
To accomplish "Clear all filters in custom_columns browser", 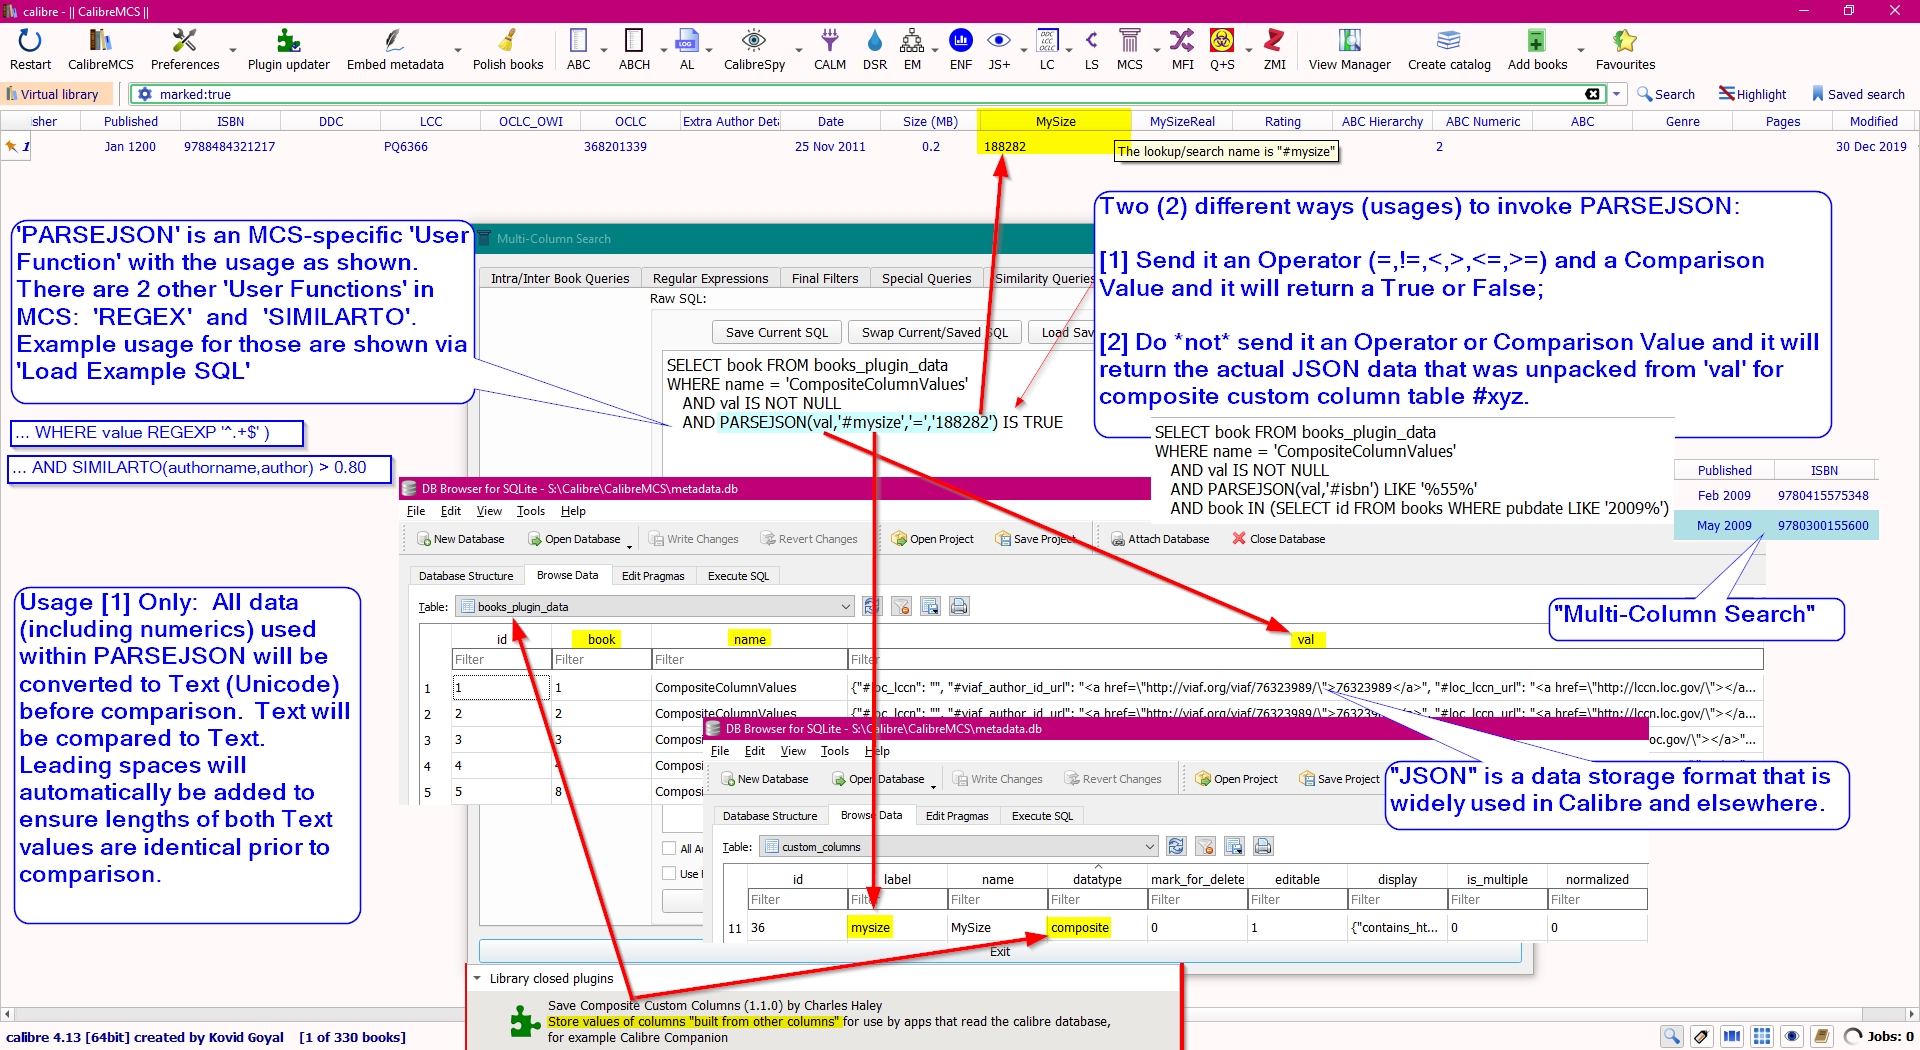I will point(1205,847).
